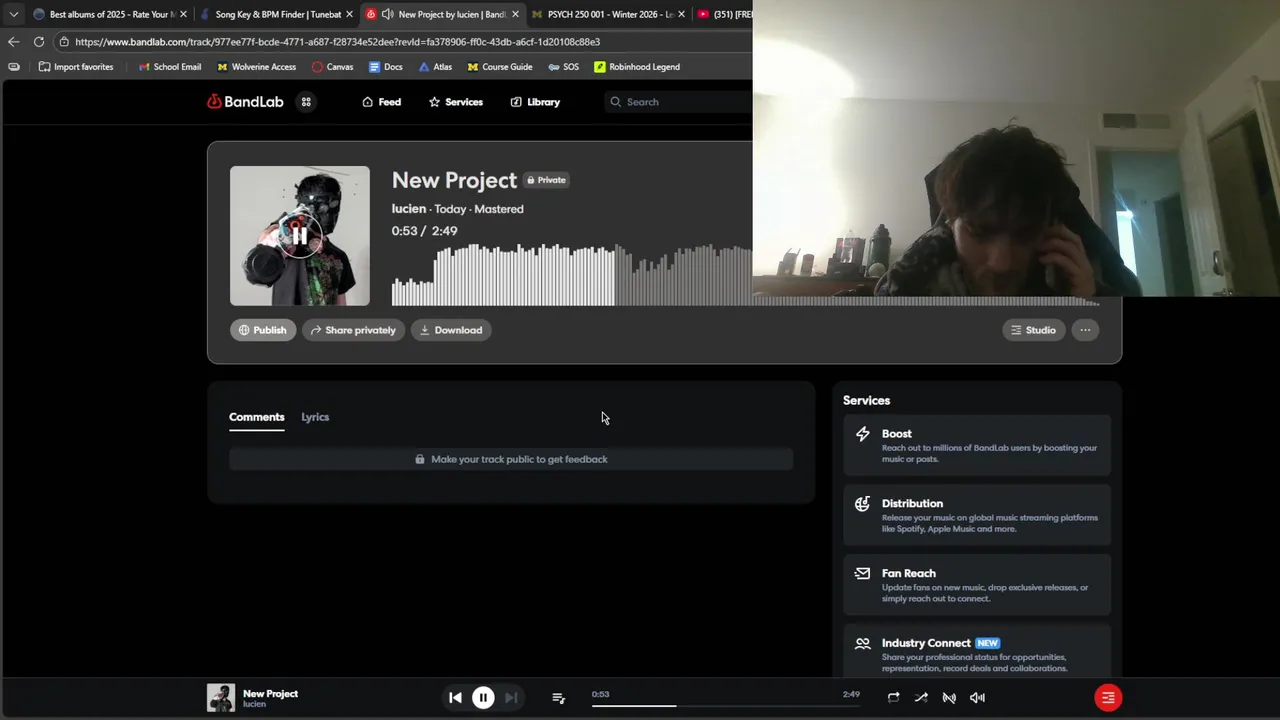The width and height of the screenshot is (1280, 720).
Task: Go to the Feed page
Action: (381, 102)
